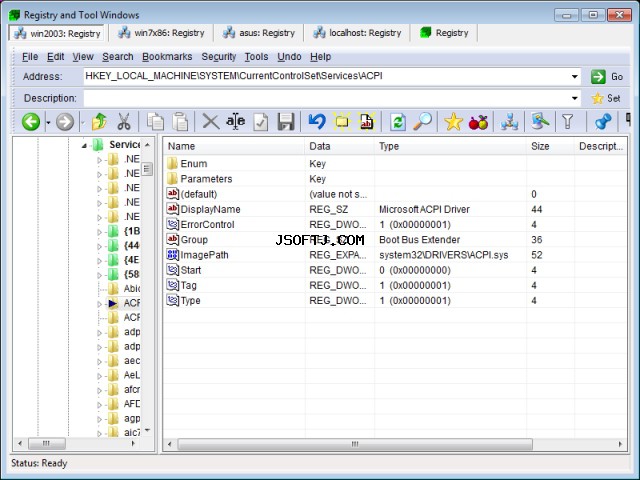Click the Copy icon in toolbar
This screenshot has width=640, height=480.
pos(155,122)
